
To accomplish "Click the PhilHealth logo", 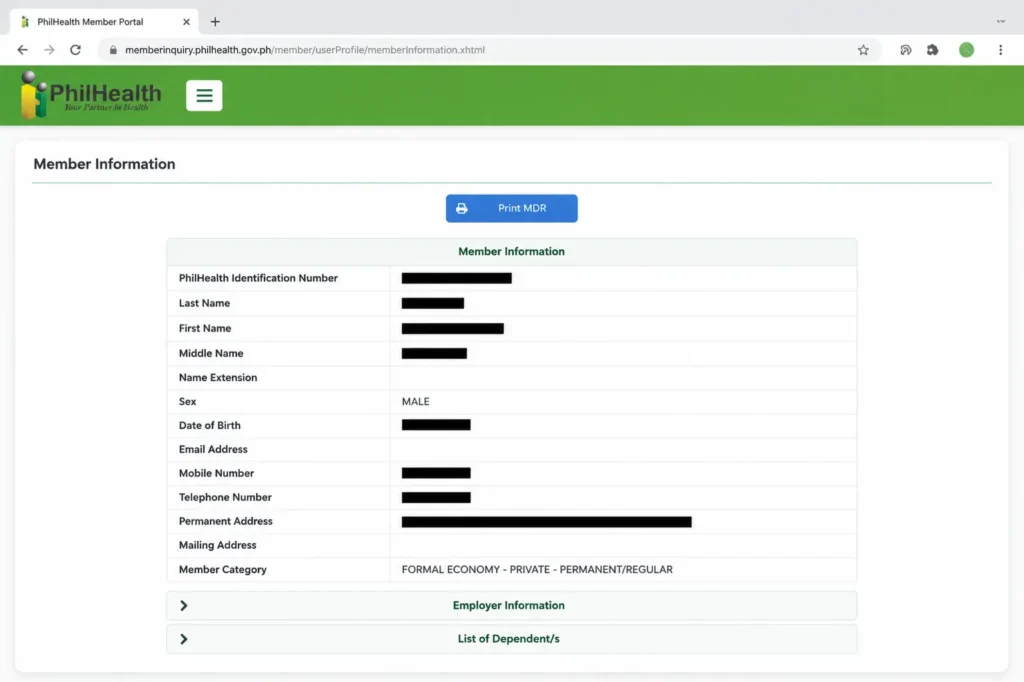I will 91,95.
